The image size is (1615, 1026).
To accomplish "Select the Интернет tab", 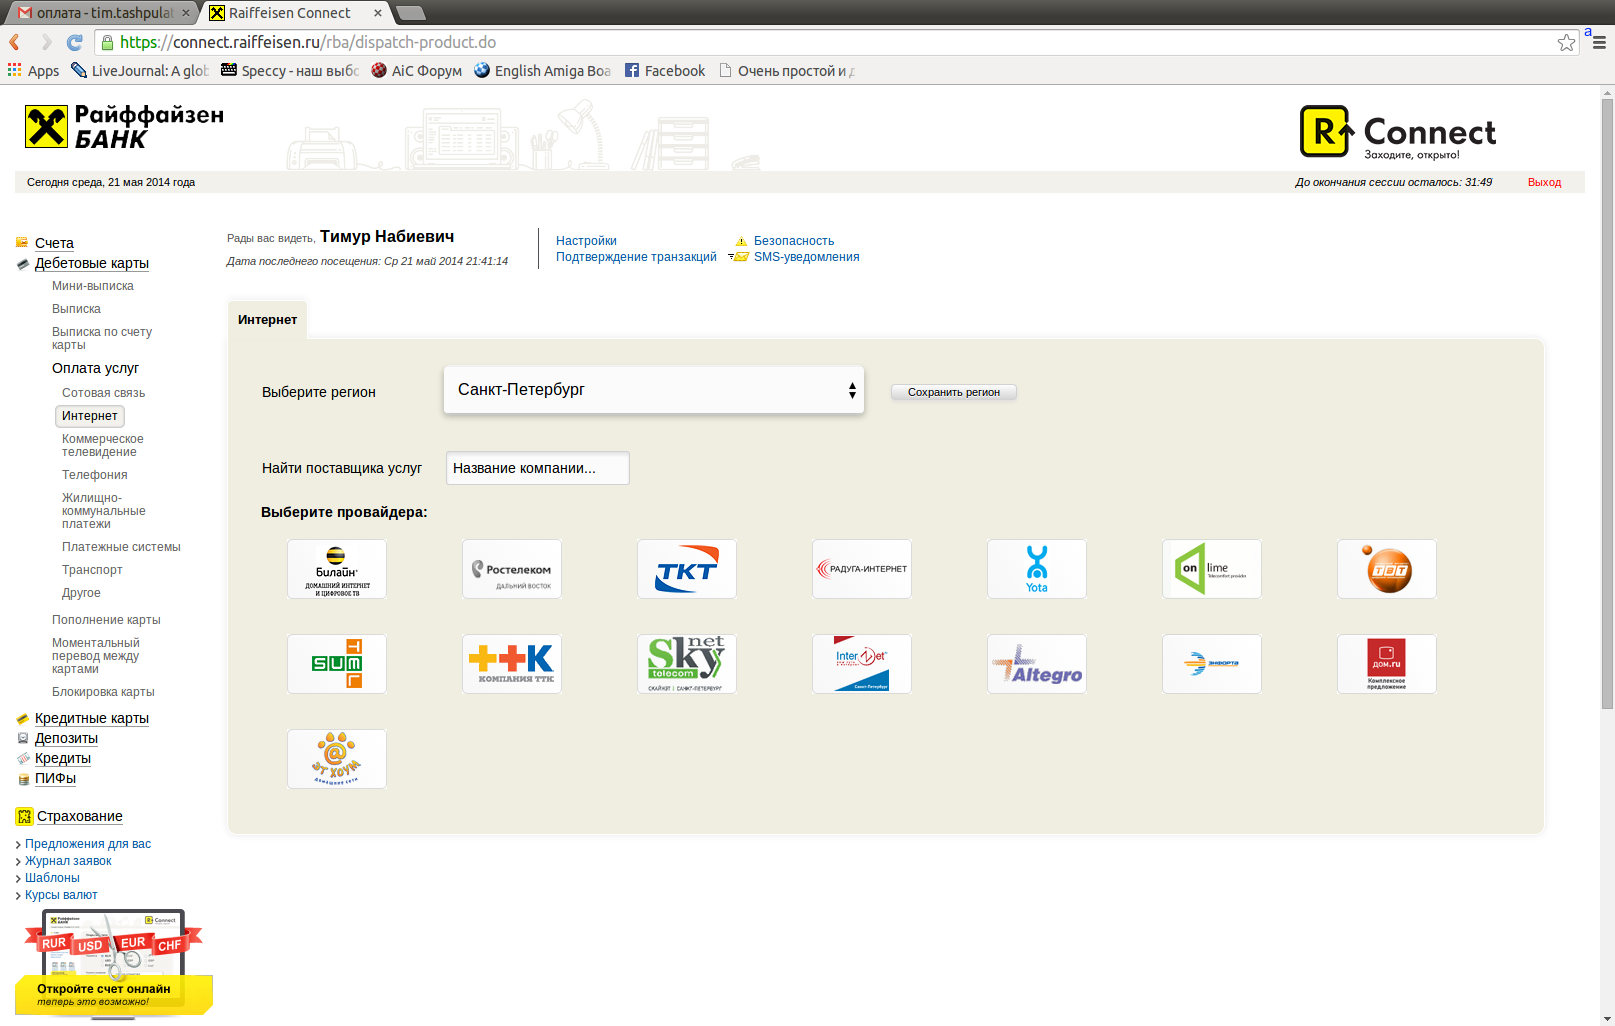I will coord(267,320).
